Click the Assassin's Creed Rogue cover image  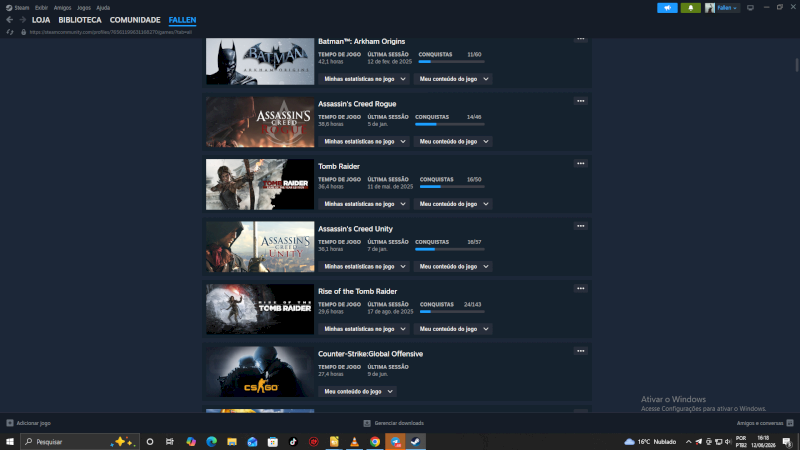coord(260,122)
